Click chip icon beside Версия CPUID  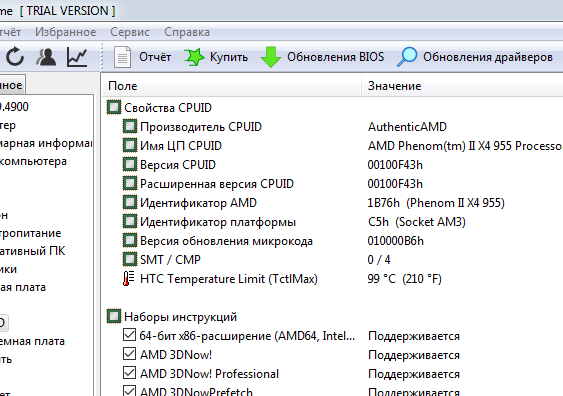pyautogui.click(x=130, y=164)
